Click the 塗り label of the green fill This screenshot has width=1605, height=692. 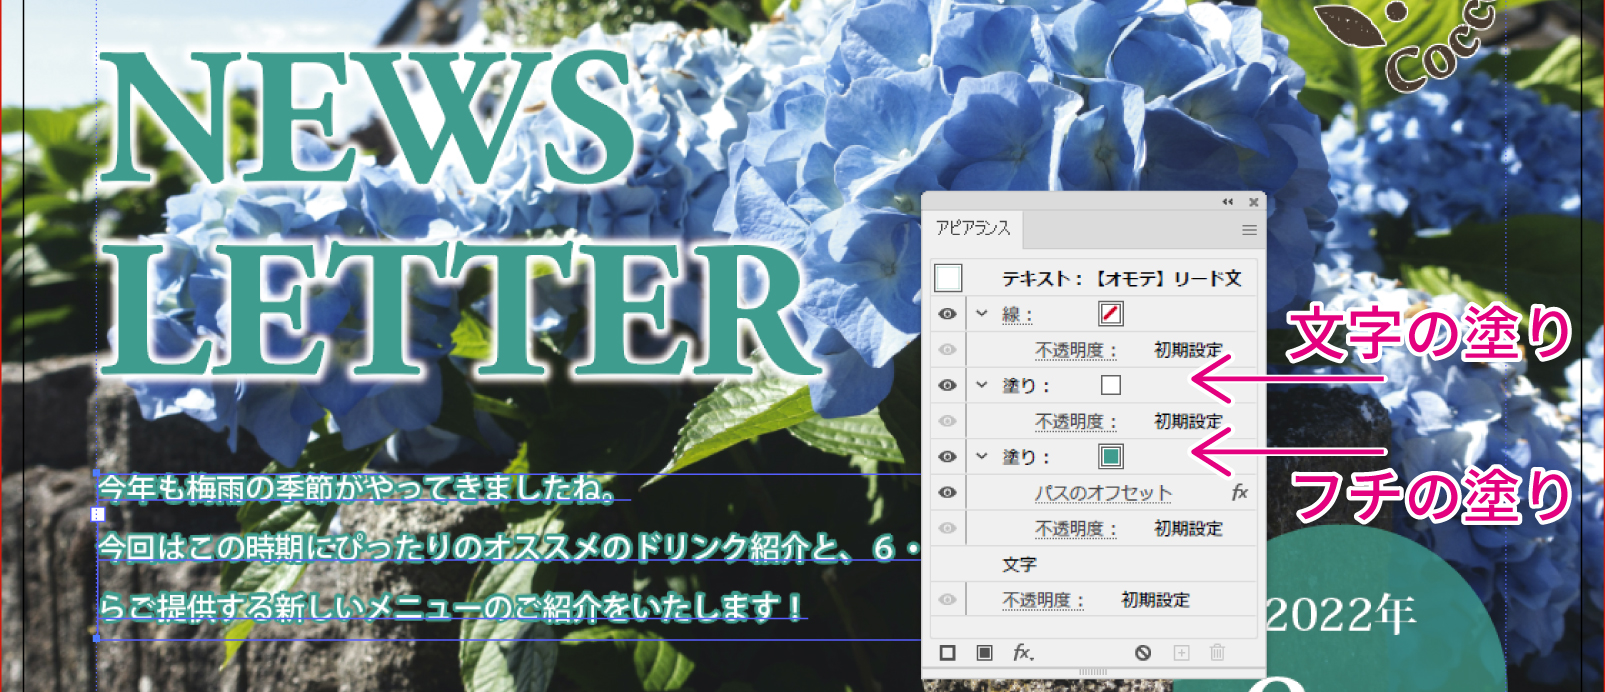click(x=1025, y=457)
